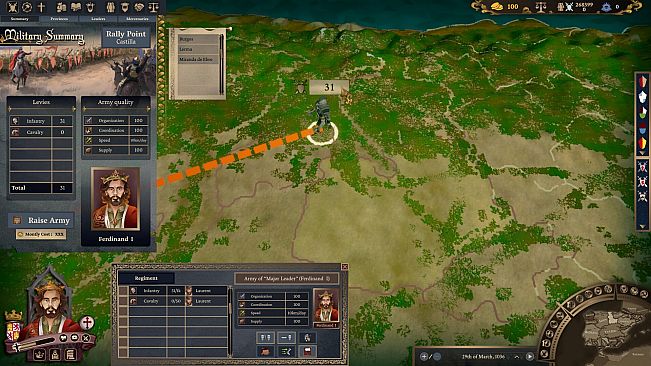
Task: Click the province list scrollbar
Action: coord(222,64)
